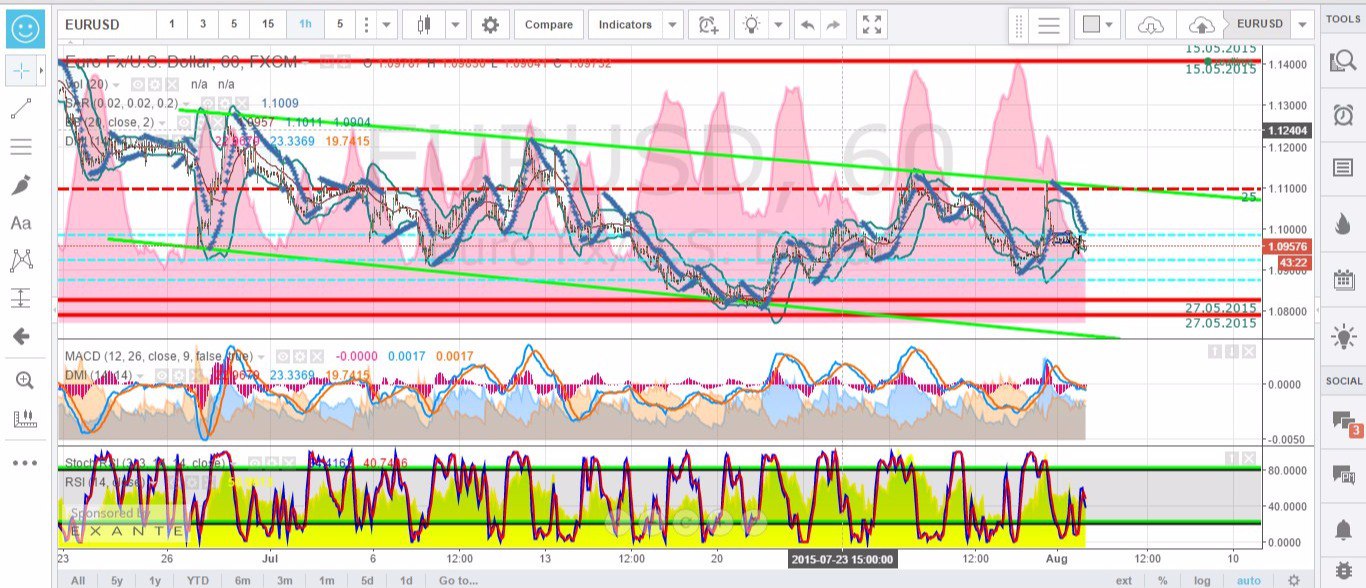
Task: Open the chat with 3 unread messages
Action: (1345, 423)
